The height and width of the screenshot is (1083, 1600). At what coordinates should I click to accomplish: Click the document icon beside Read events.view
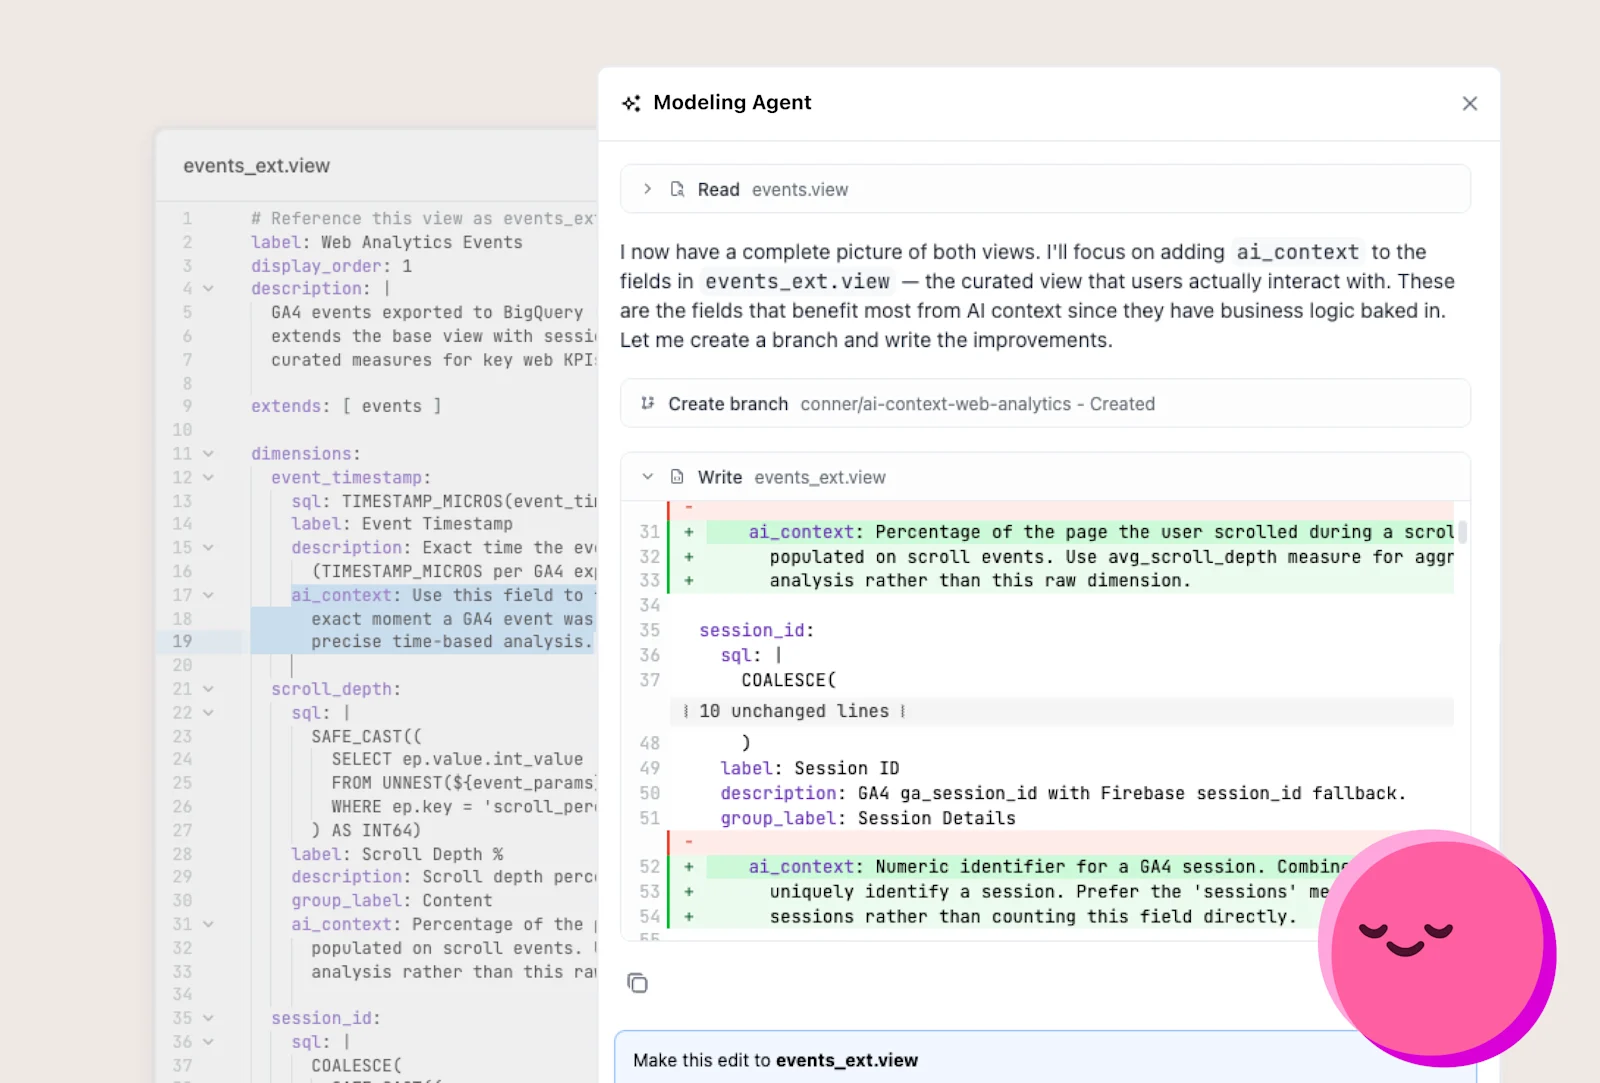(x=677, y=189)
